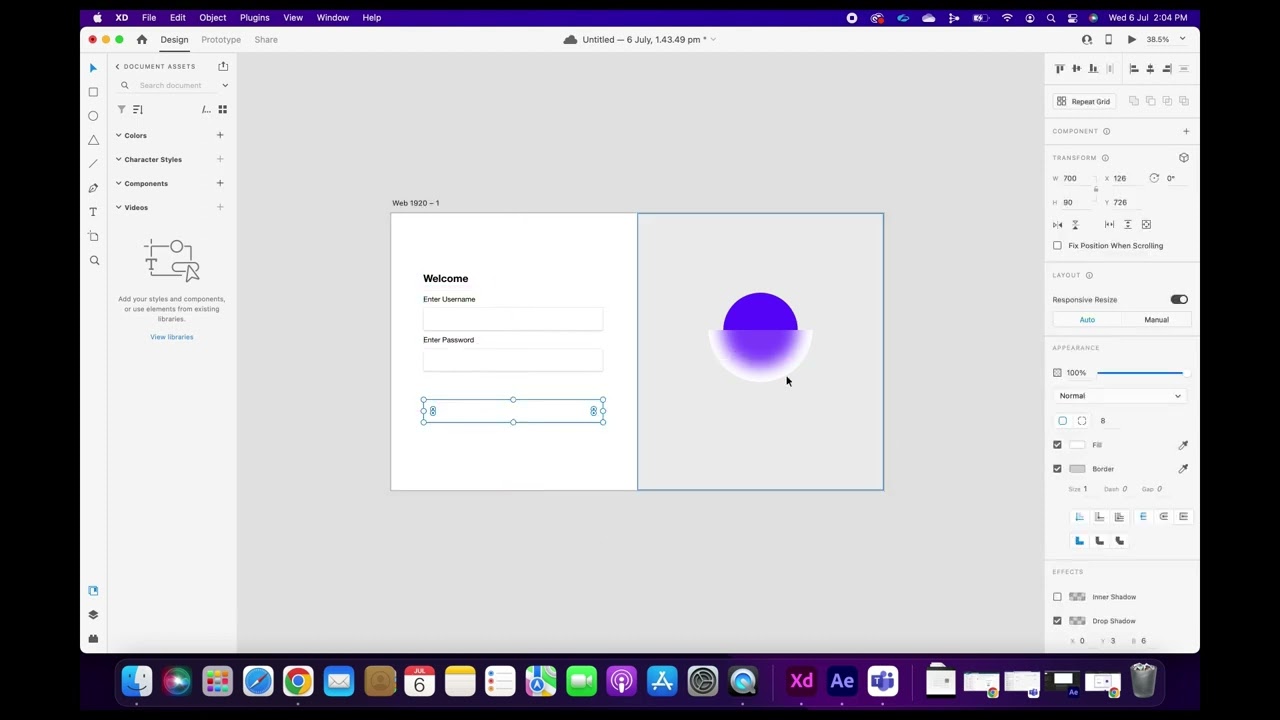The height and width of the screenshot is (720, 1280).
Task: Choose the Rectangle tool
Action: pyautogui.click(x=93, y=92)
